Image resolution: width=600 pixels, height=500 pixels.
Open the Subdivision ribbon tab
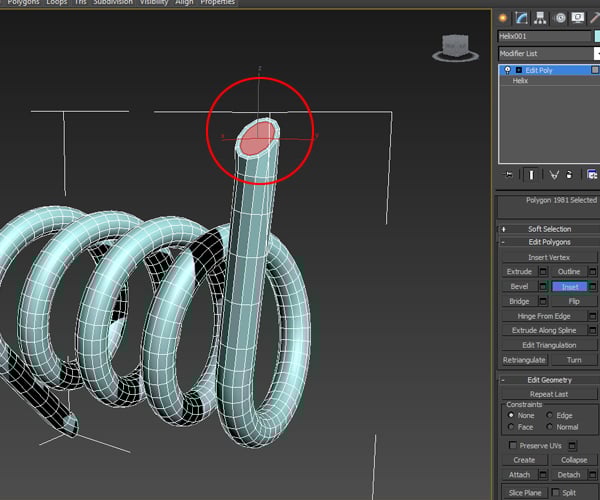pyautogui.click(x=112, y=3)
